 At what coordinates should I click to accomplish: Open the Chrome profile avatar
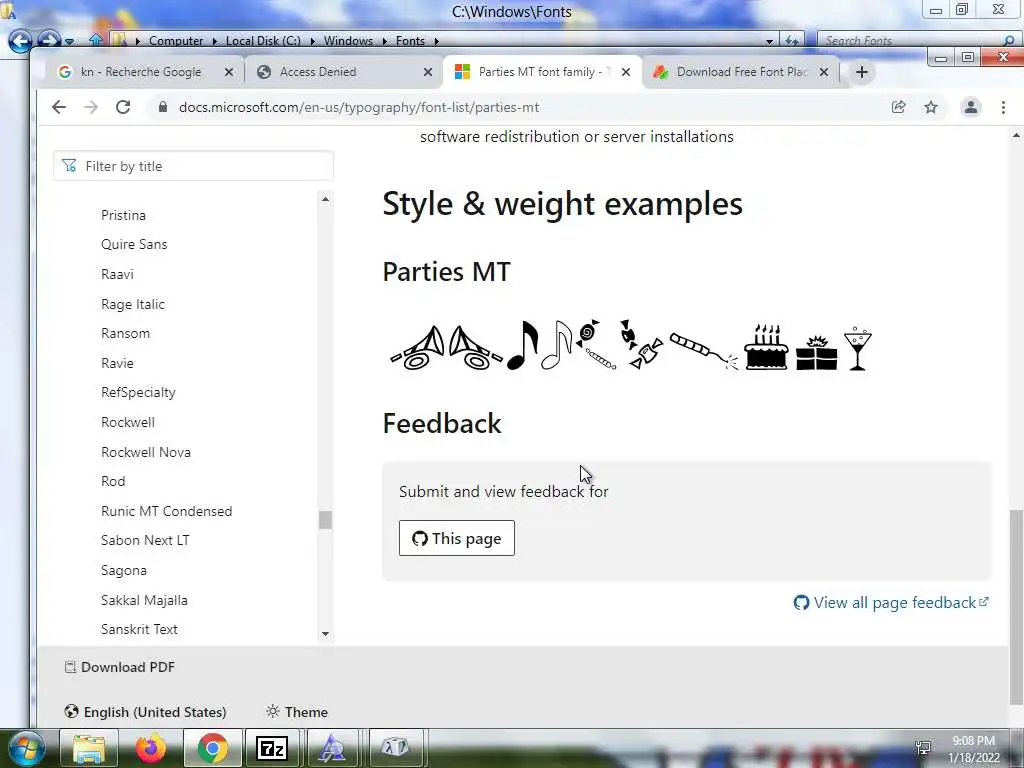click(970, 107)
